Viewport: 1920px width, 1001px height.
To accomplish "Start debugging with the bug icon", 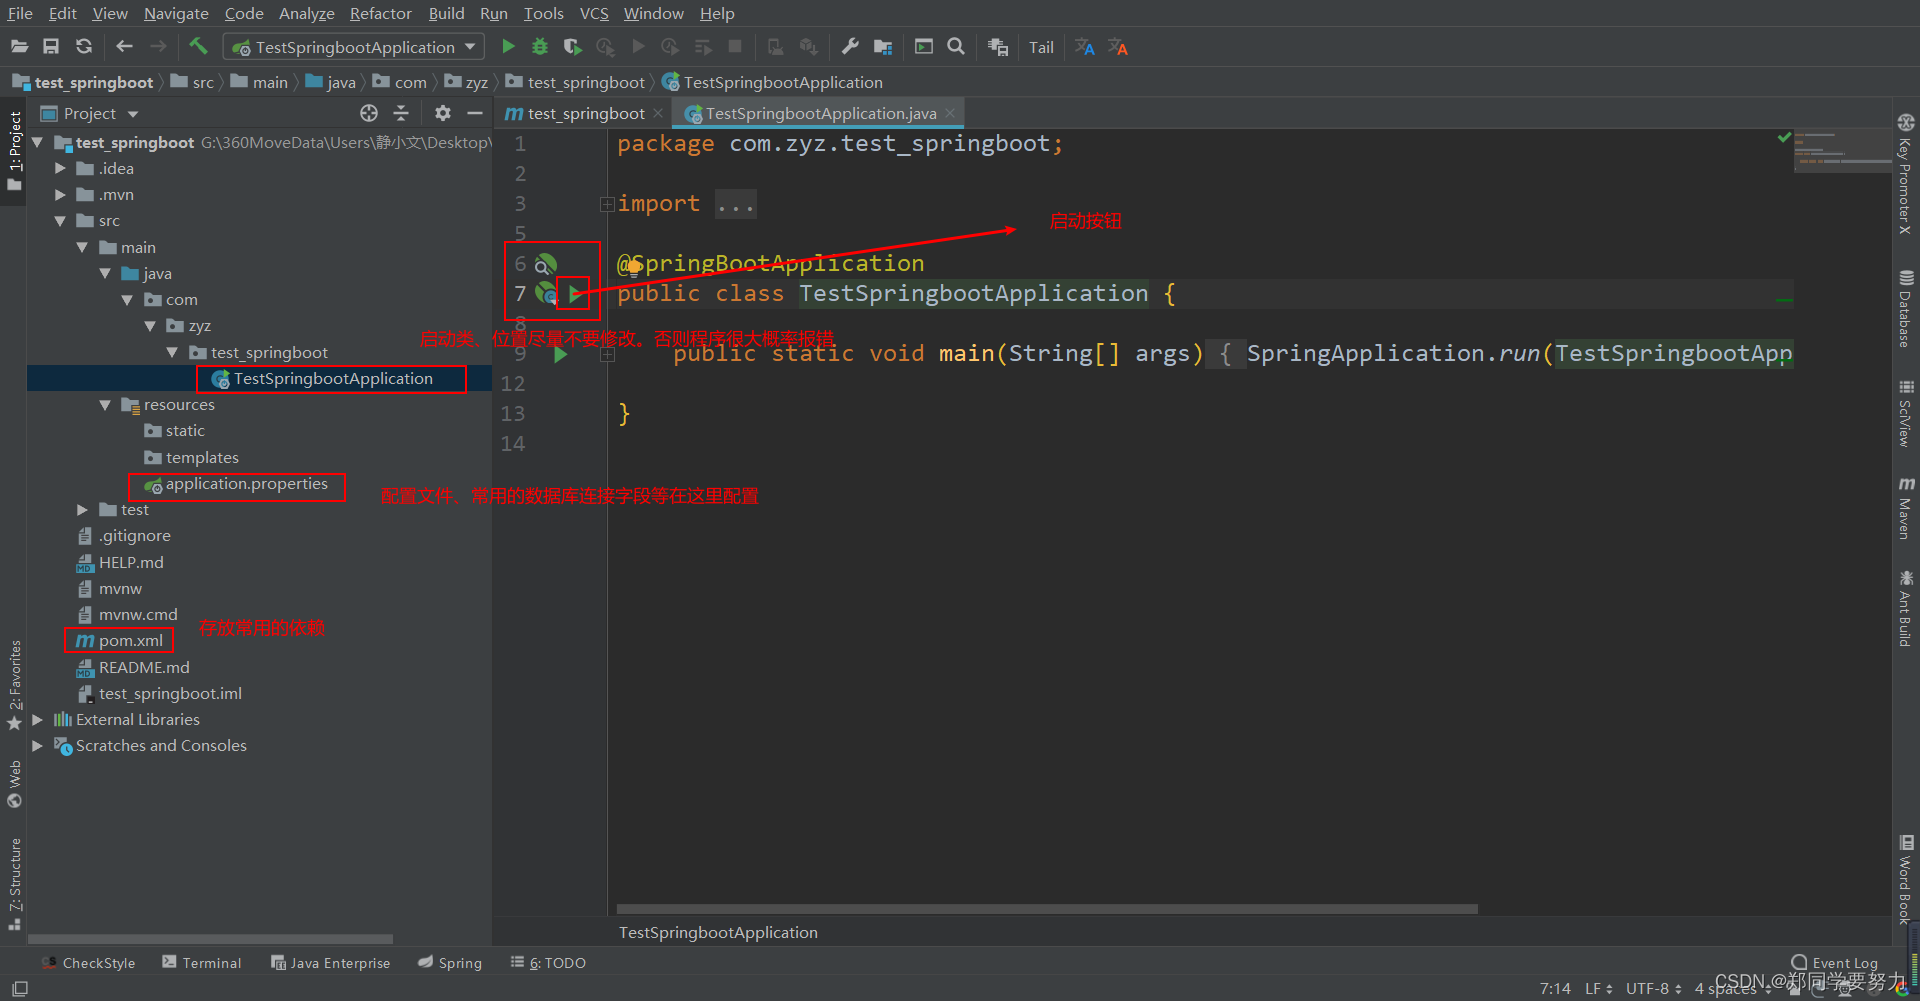I will [x=540, y=46].
